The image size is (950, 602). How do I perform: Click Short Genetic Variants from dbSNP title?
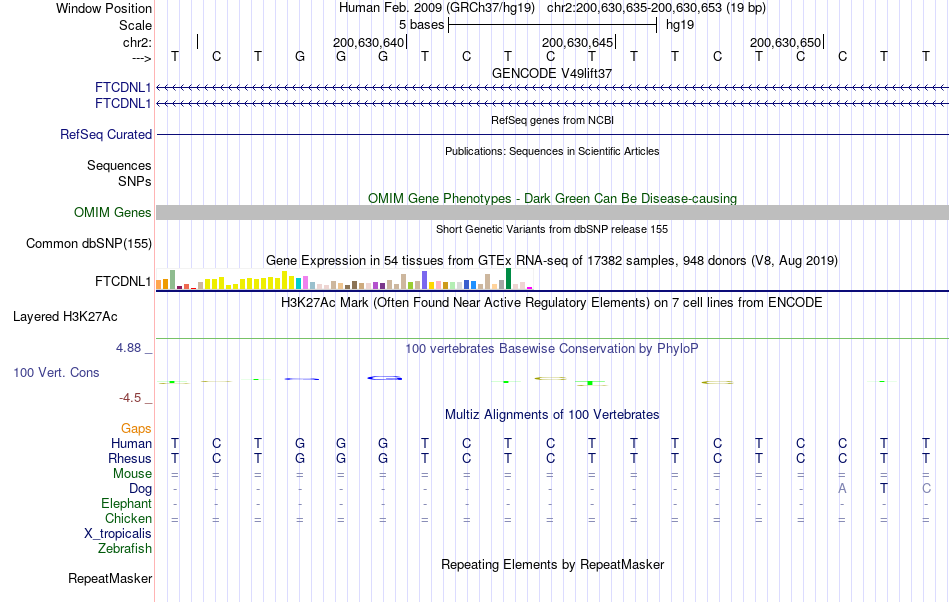[552, 230]
